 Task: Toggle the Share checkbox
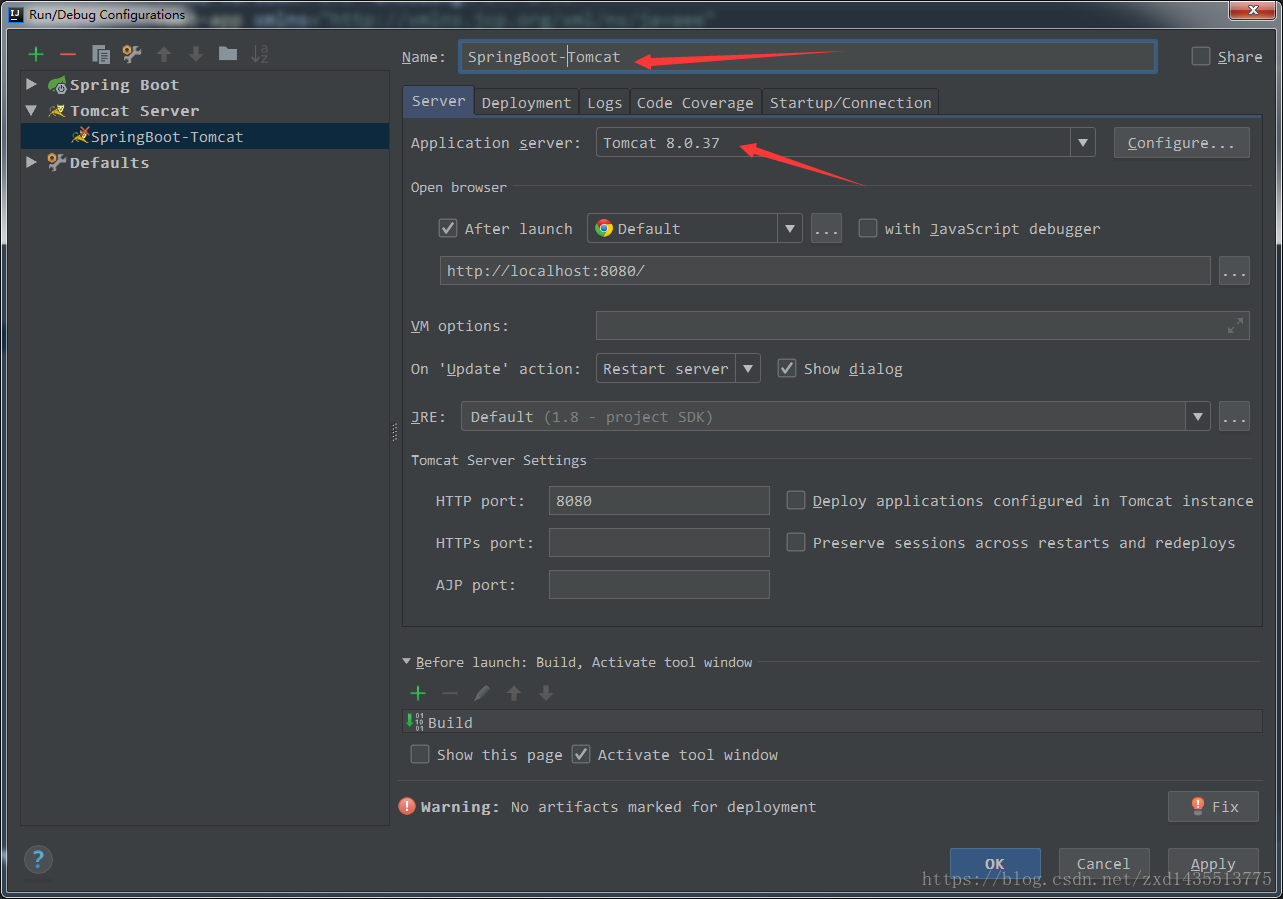[x=1201, y=57]
